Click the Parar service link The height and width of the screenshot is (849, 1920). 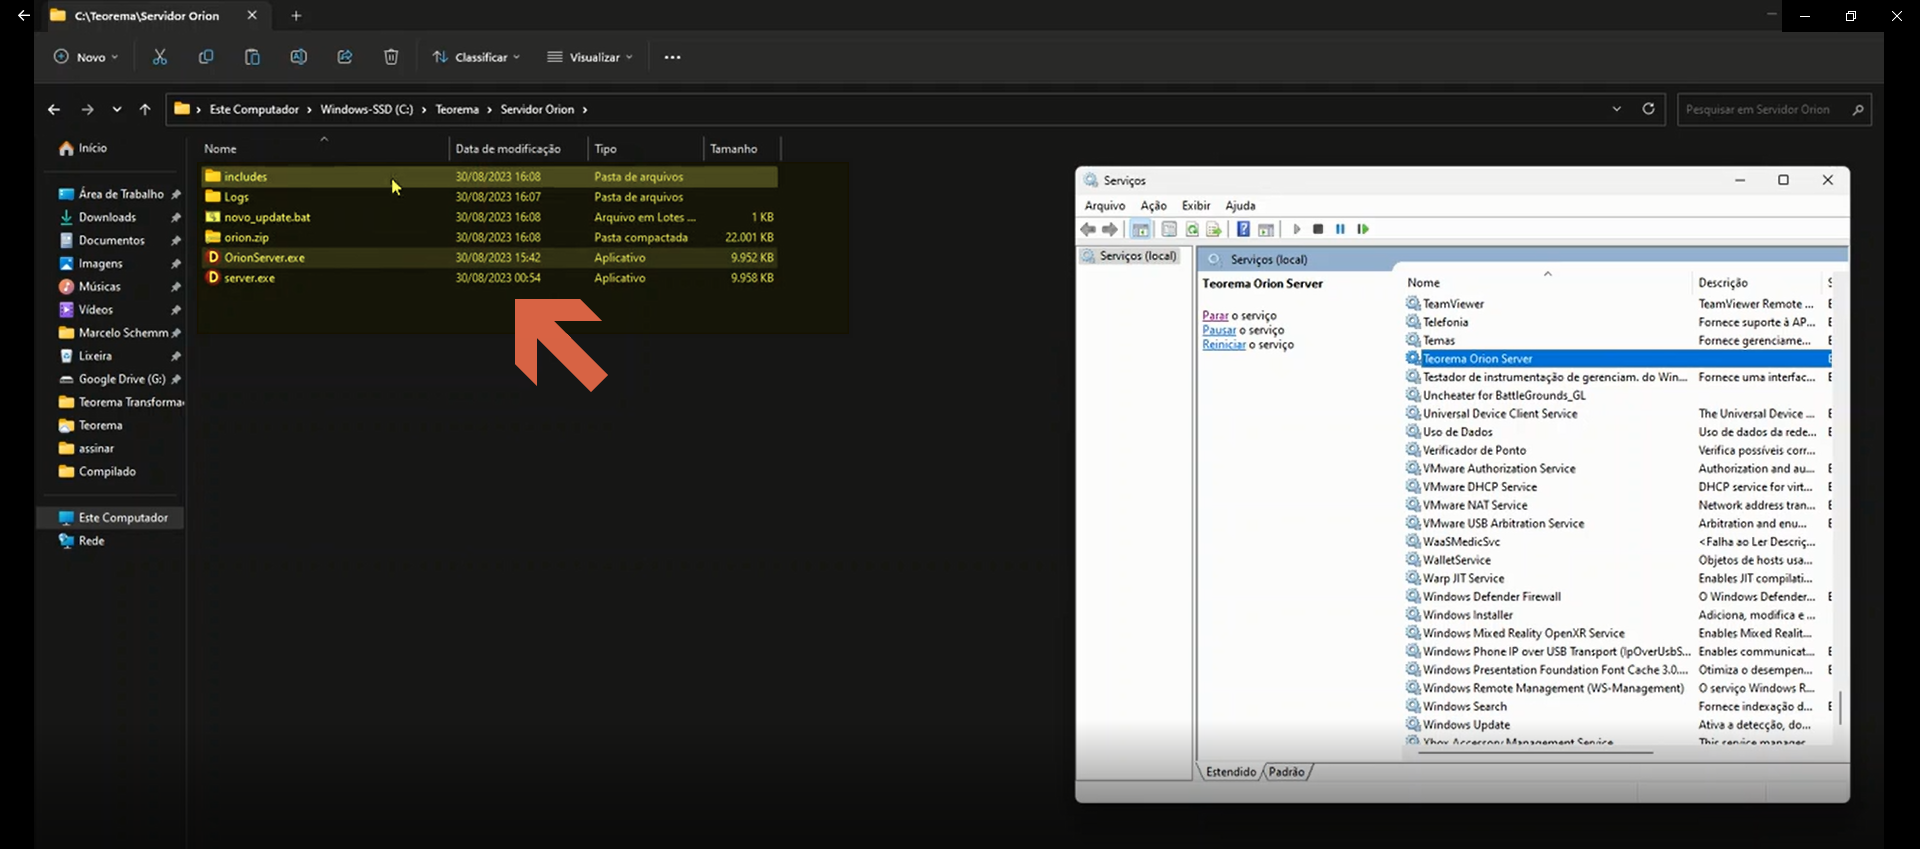tap(1215, 315)
